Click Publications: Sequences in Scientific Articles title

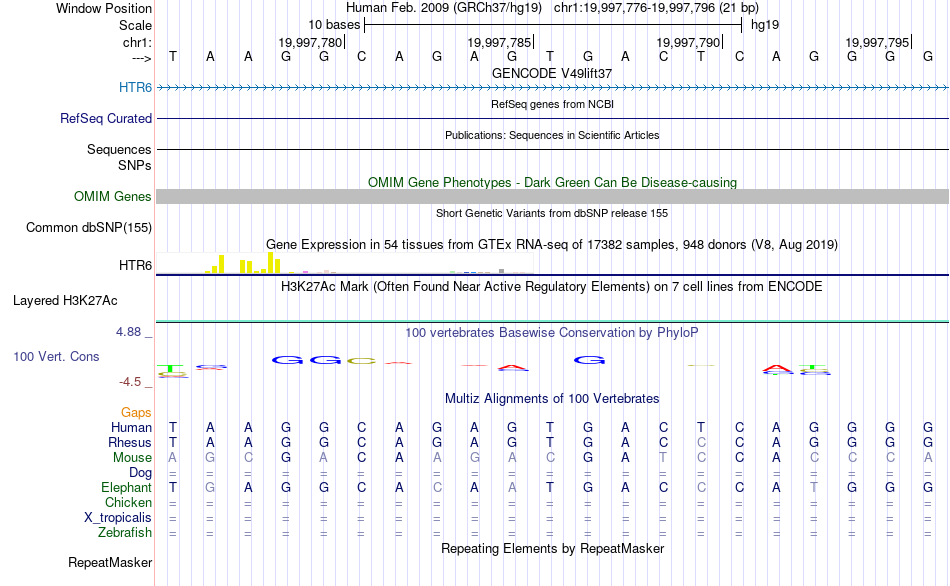click(x=552, y=135)
